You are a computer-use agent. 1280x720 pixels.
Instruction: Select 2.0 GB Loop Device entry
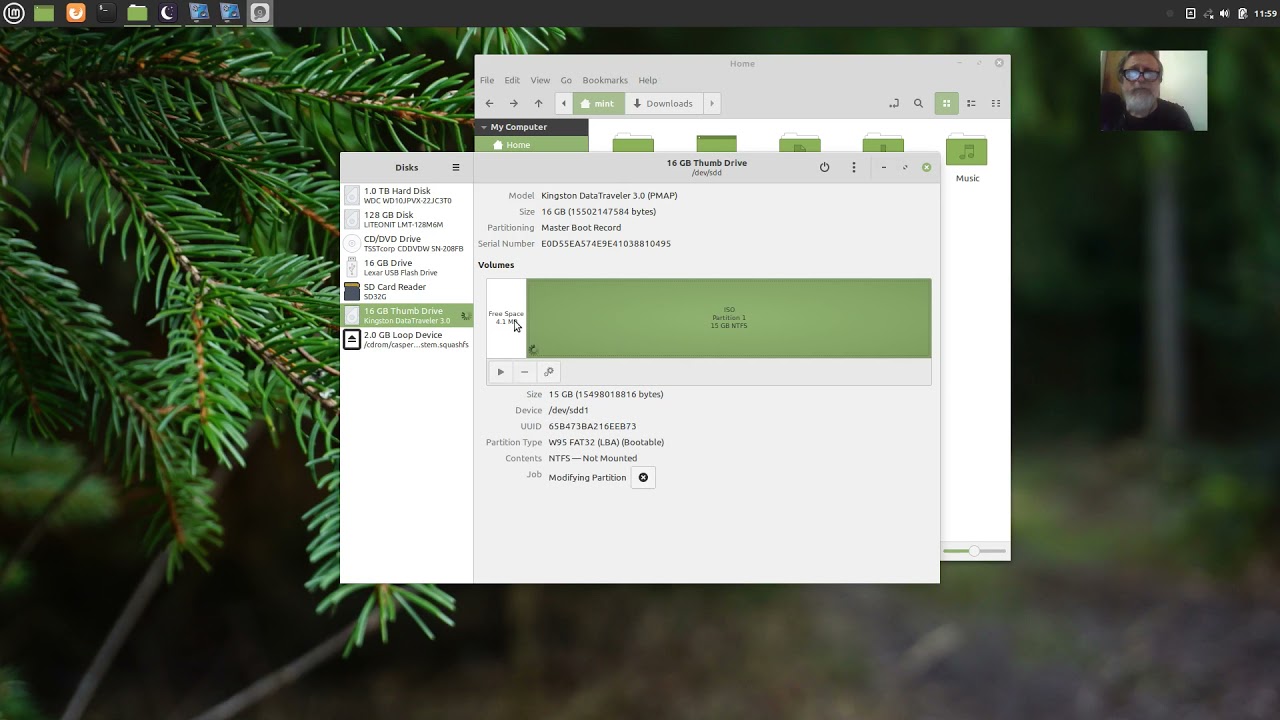click(407, 339)
